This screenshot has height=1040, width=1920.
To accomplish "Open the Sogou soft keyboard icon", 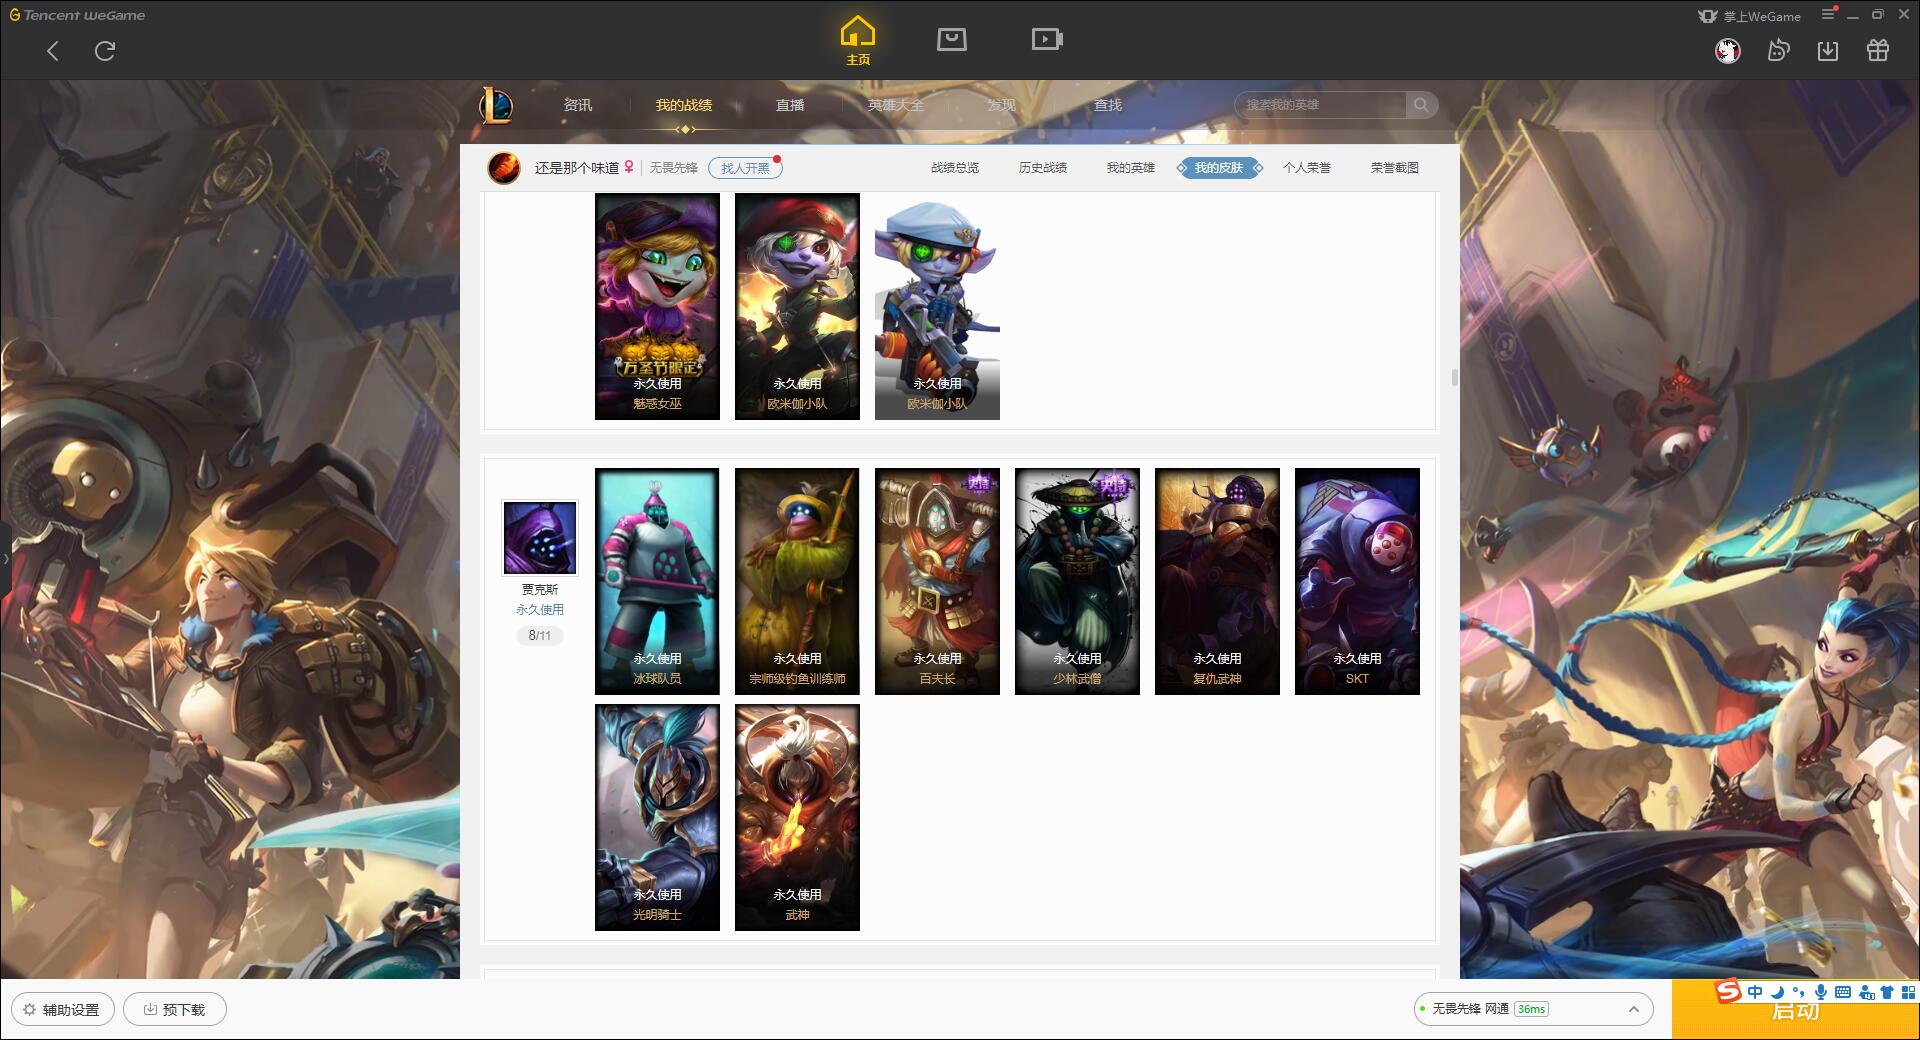I will pos(1843,992).
